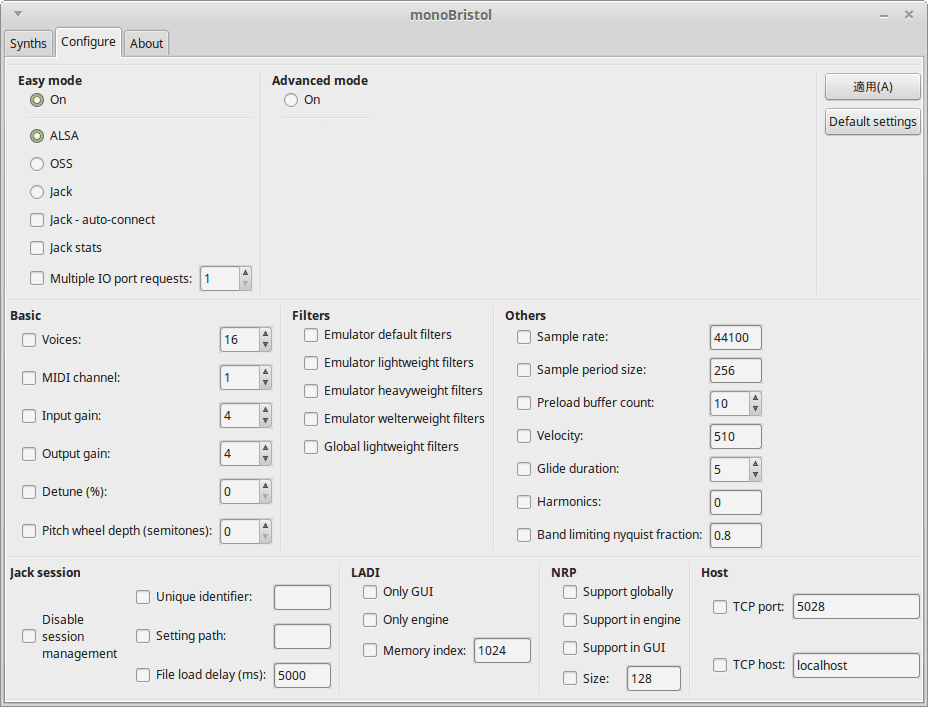Enable Emulator welterweight filters
This screenshot has width=928, height=707.
pyautogui.click(x=311, y=419)
